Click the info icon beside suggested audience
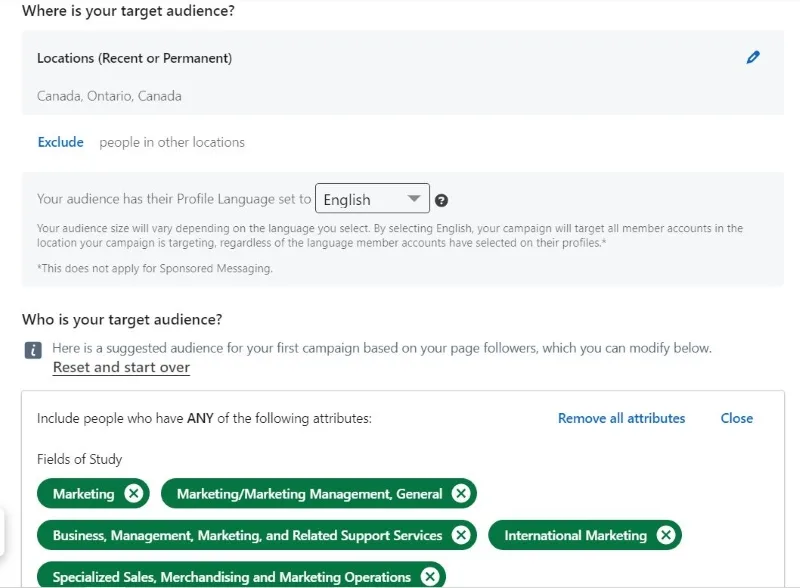The height and width of the screenshot is (588, 800). (x=33, y=350)
